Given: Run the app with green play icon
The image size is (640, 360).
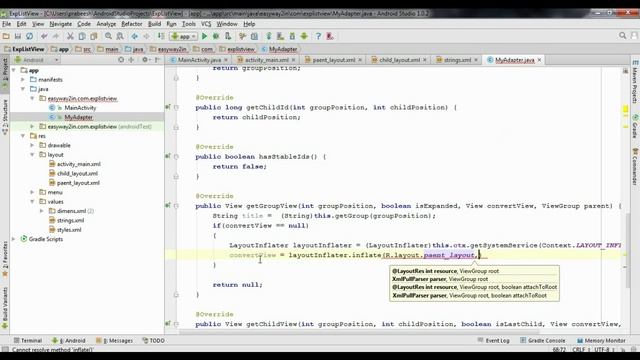Looking at the screenshot, I should pyautogui.click(x=204, y=36).
